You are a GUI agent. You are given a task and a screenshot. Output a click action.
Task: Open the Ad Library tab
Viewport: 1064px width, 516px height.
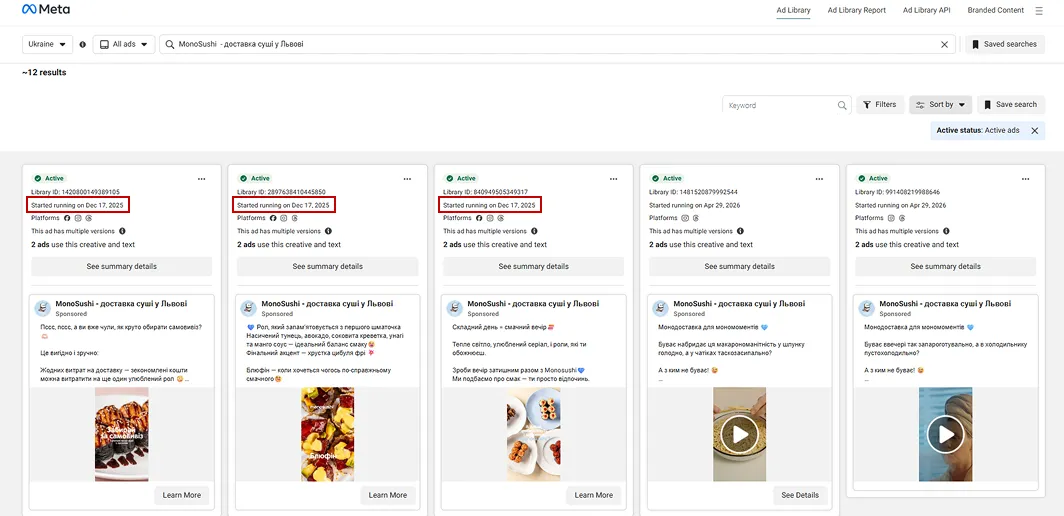pos(793,10)
